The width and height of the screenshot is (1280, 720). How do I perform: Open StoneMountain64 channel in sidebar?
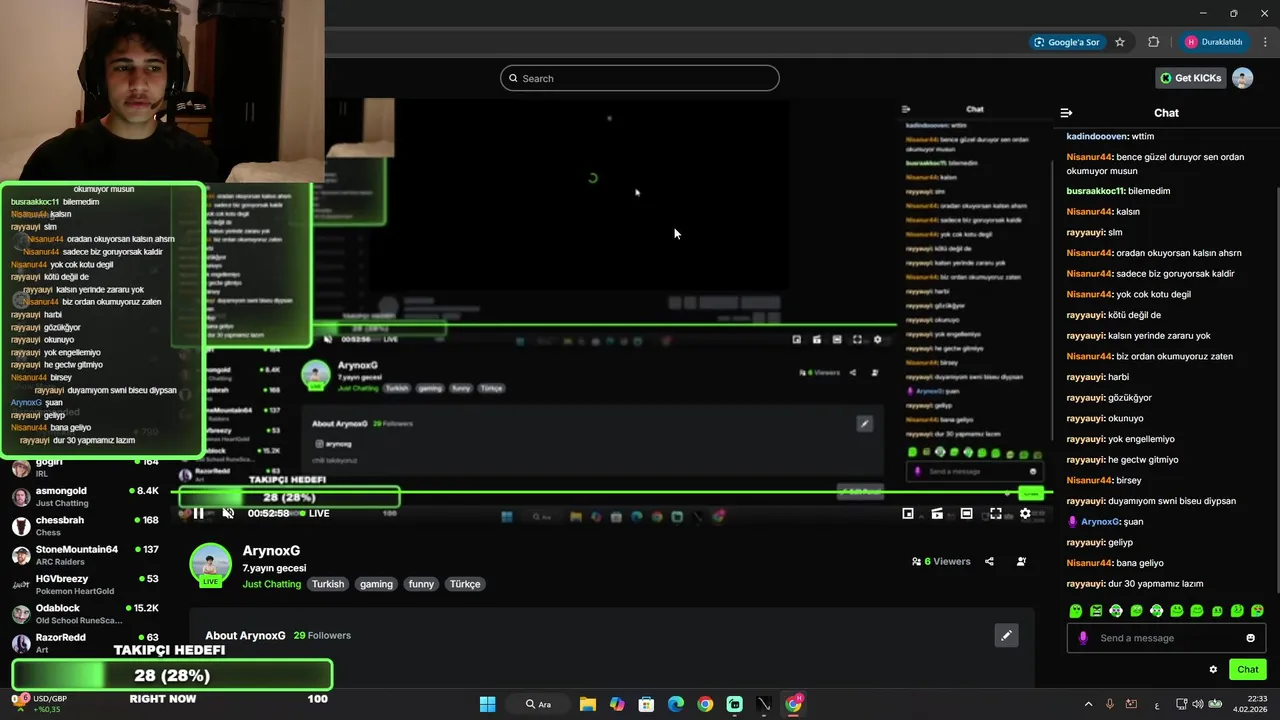click(x=85, y=555)
